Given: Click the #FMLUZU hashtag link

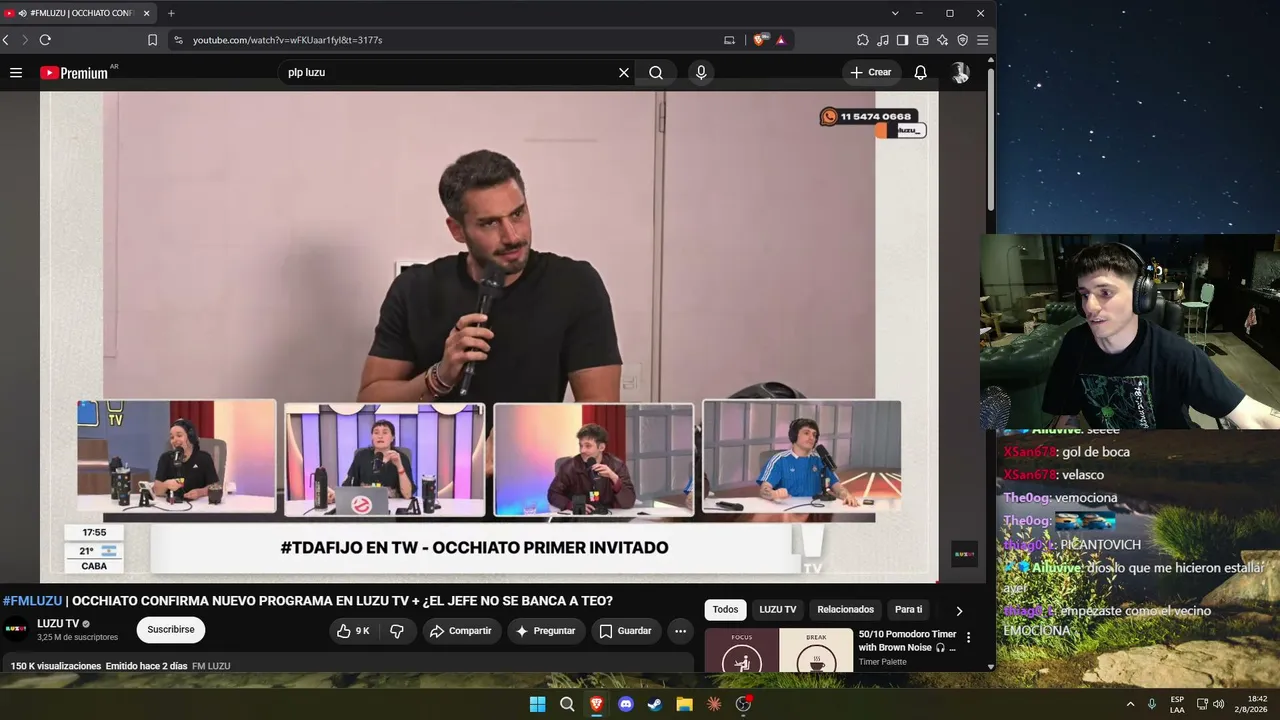Looking at the screenshot, I should [x=32, y=601].
